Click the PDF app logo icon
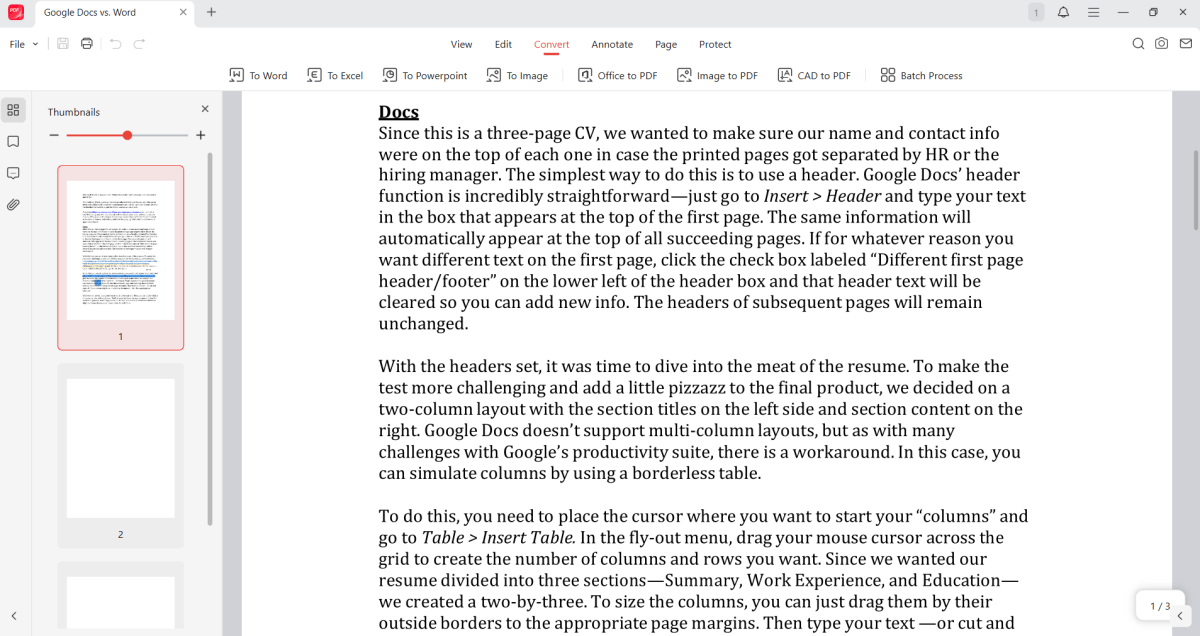The height and width of the screenshot is (636, 1200). point(15,12)
